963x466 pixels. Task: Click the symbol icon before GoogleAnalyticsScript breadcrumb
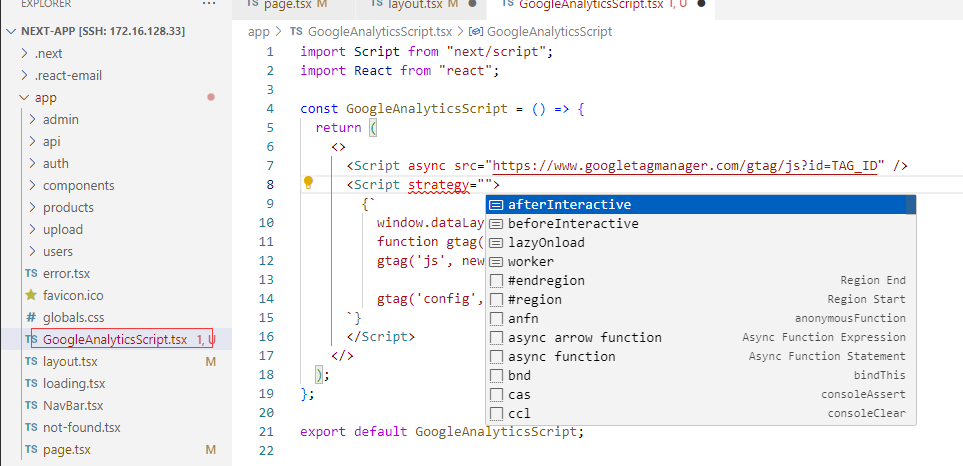[x=477, y=31]
